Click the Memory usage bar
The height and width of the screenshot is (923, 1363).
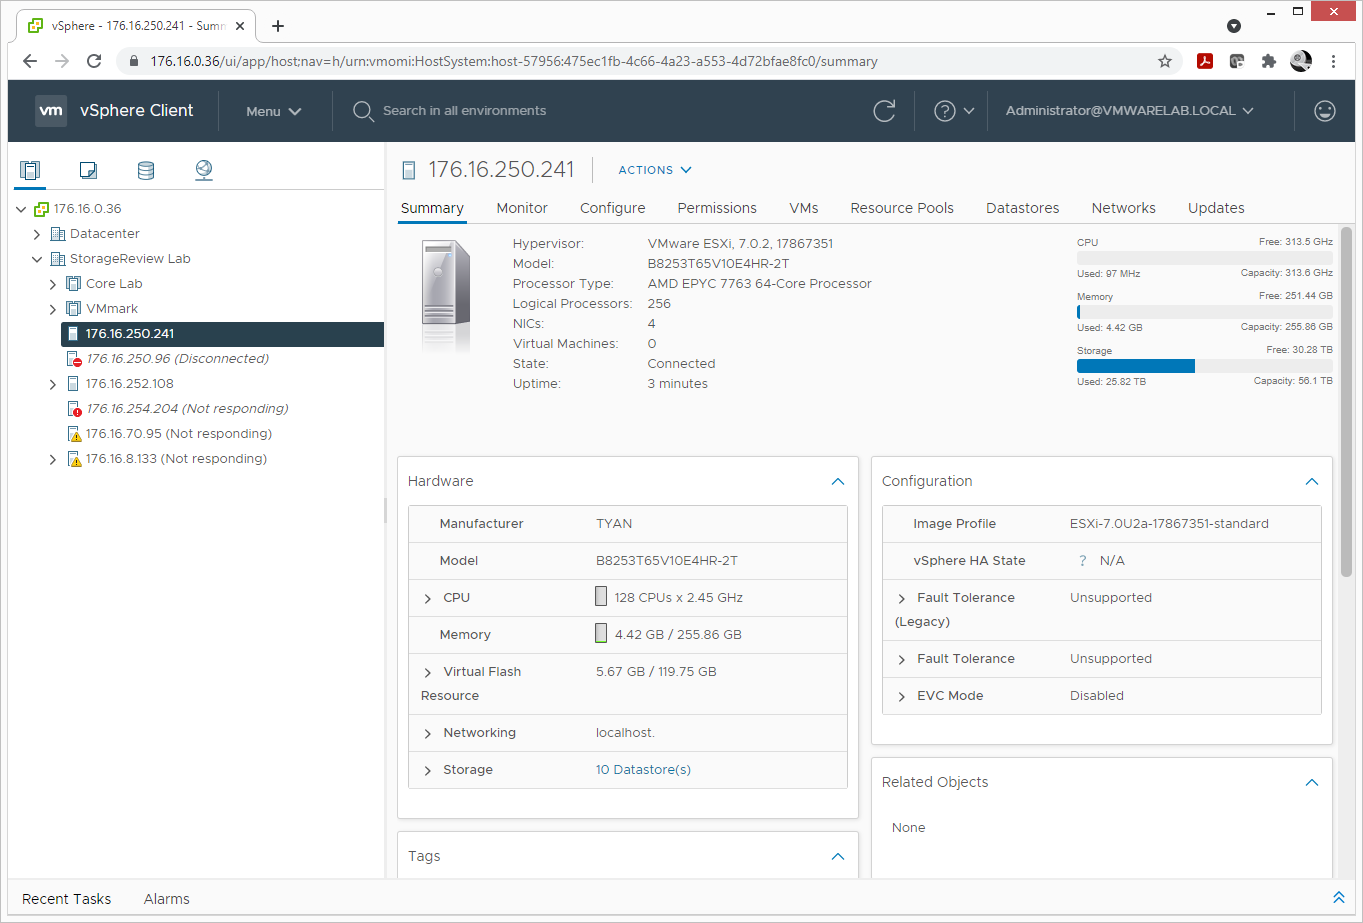(x=1205, y=312)
